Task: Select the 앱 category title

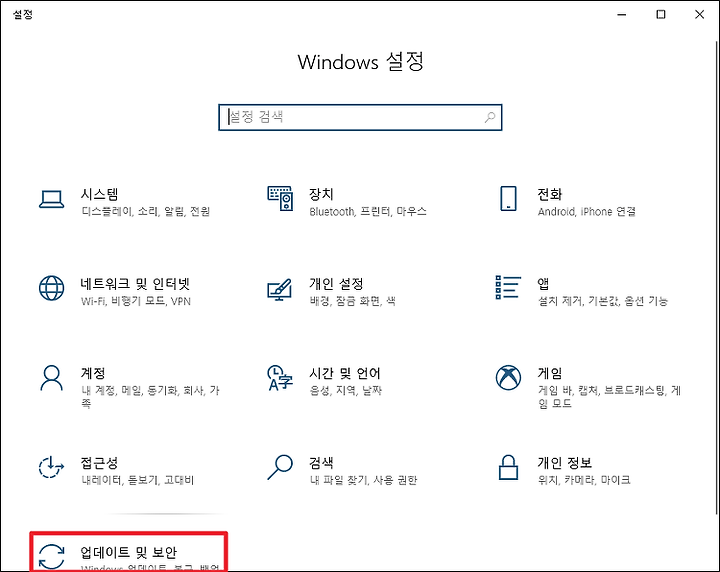Action: pyautogui.click(x=543, y=284)
